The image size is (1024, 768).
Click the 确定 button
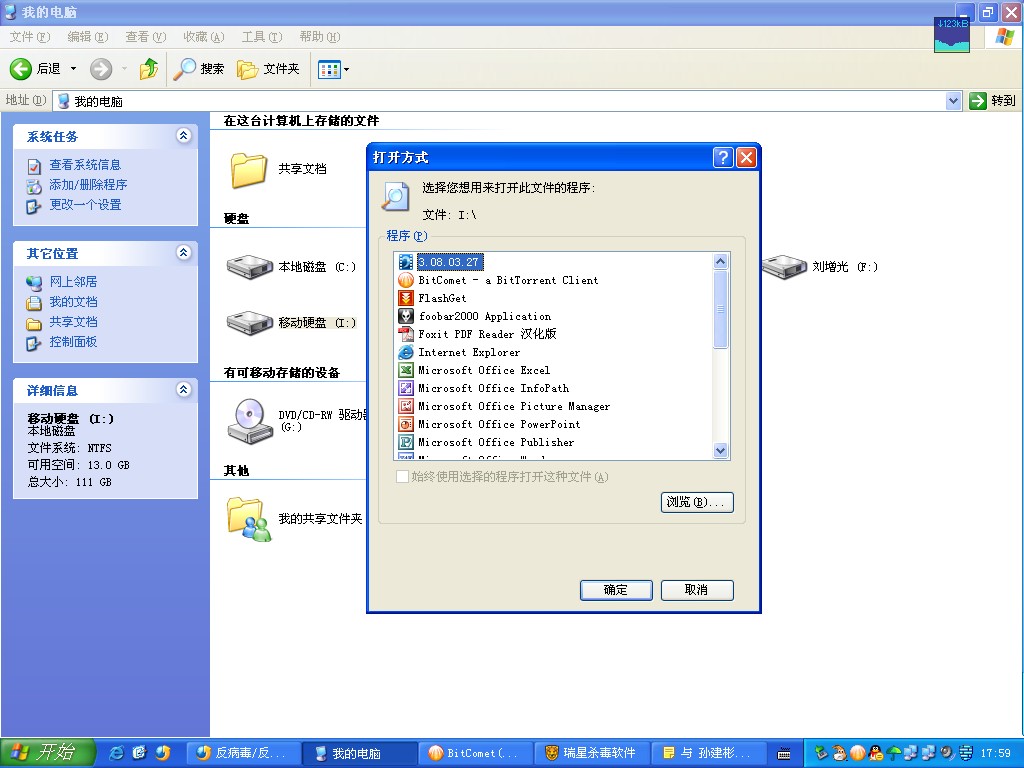pyautogui.click(x=616, y=590)
